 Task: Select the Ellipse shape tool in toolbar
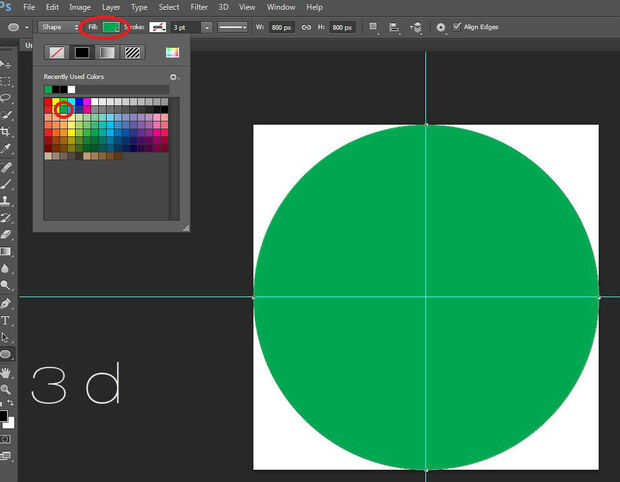tap(6, 354)
